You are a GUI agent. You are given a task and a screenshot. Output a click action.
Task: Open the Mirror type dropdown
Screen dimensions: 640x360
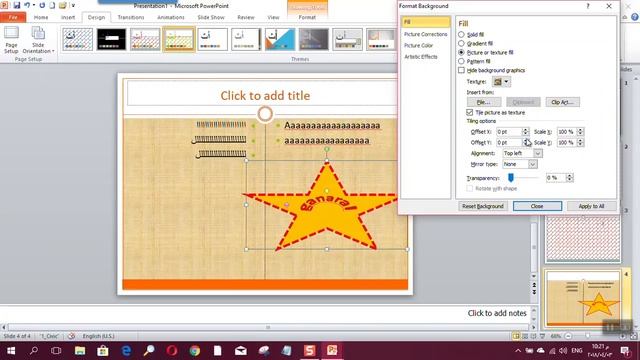coord(520,164)
